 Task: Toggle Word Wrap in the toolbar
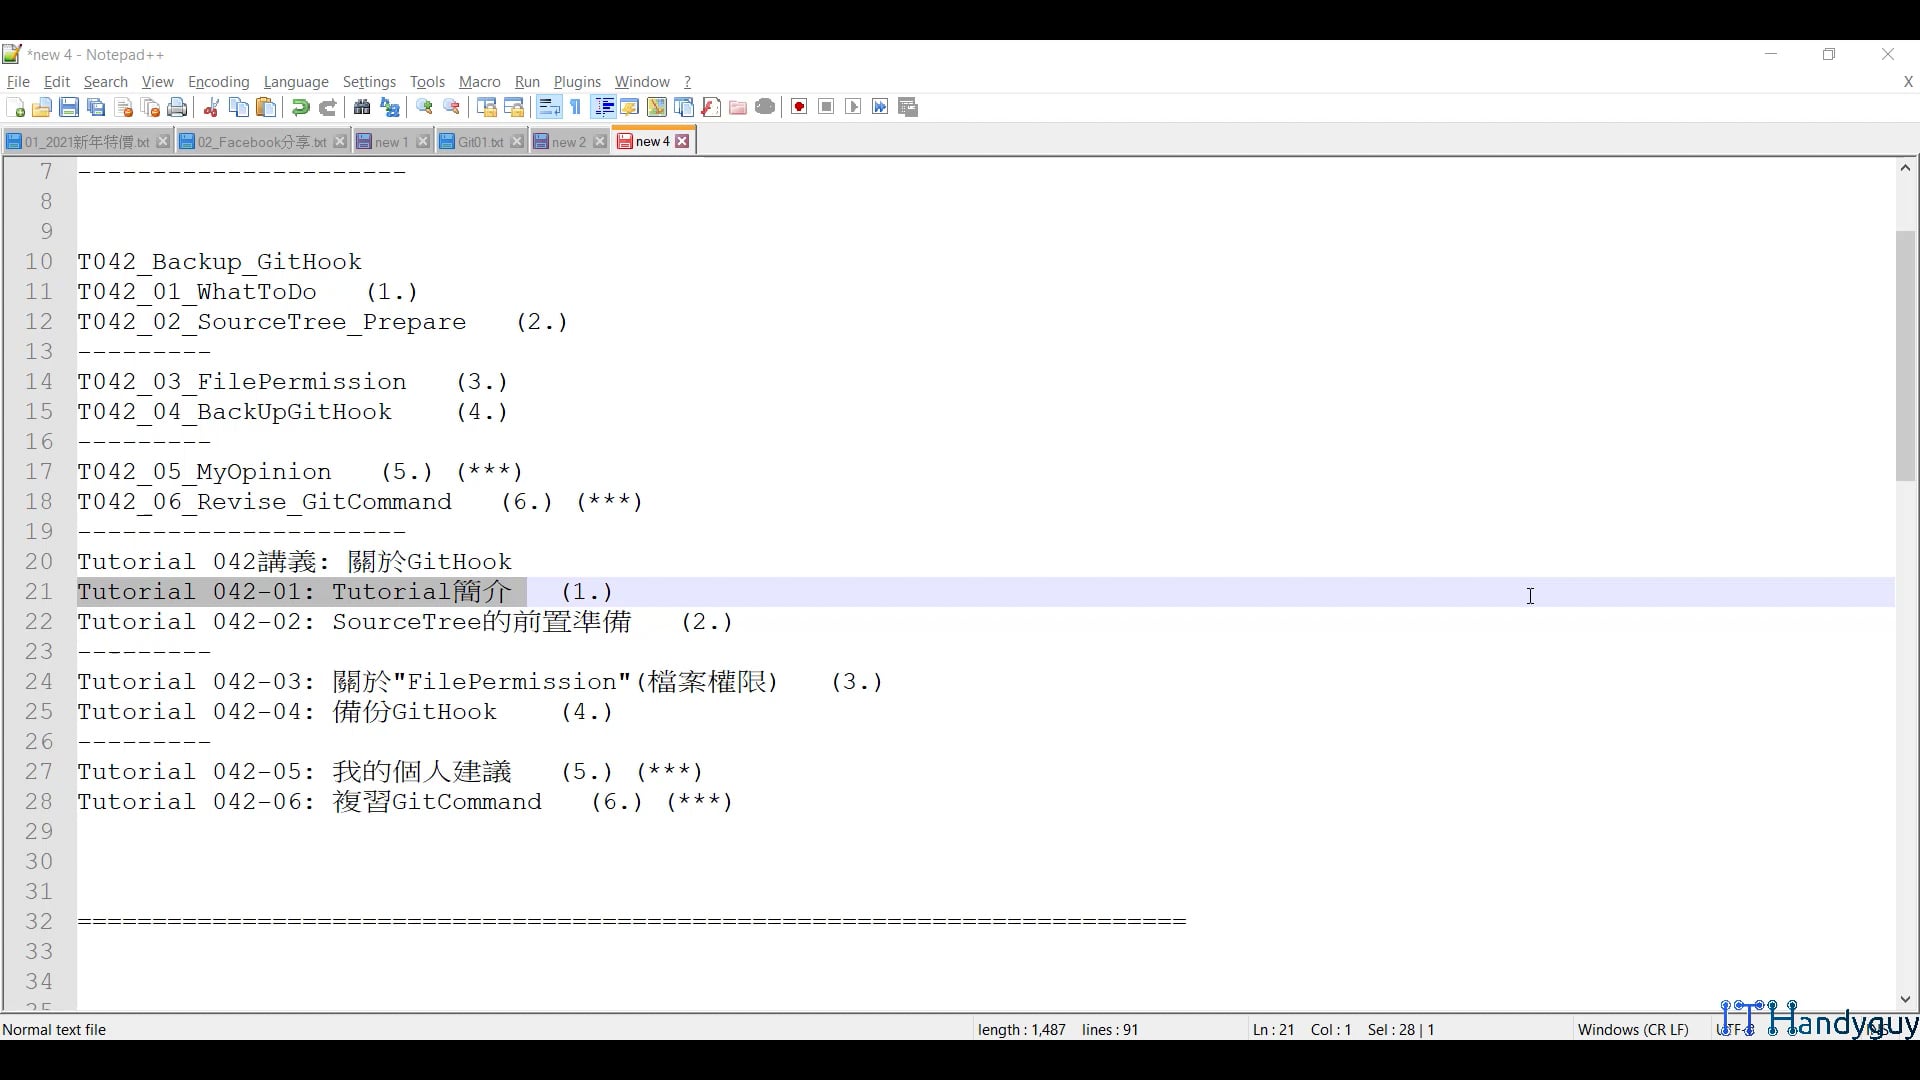tap(549, 107)
